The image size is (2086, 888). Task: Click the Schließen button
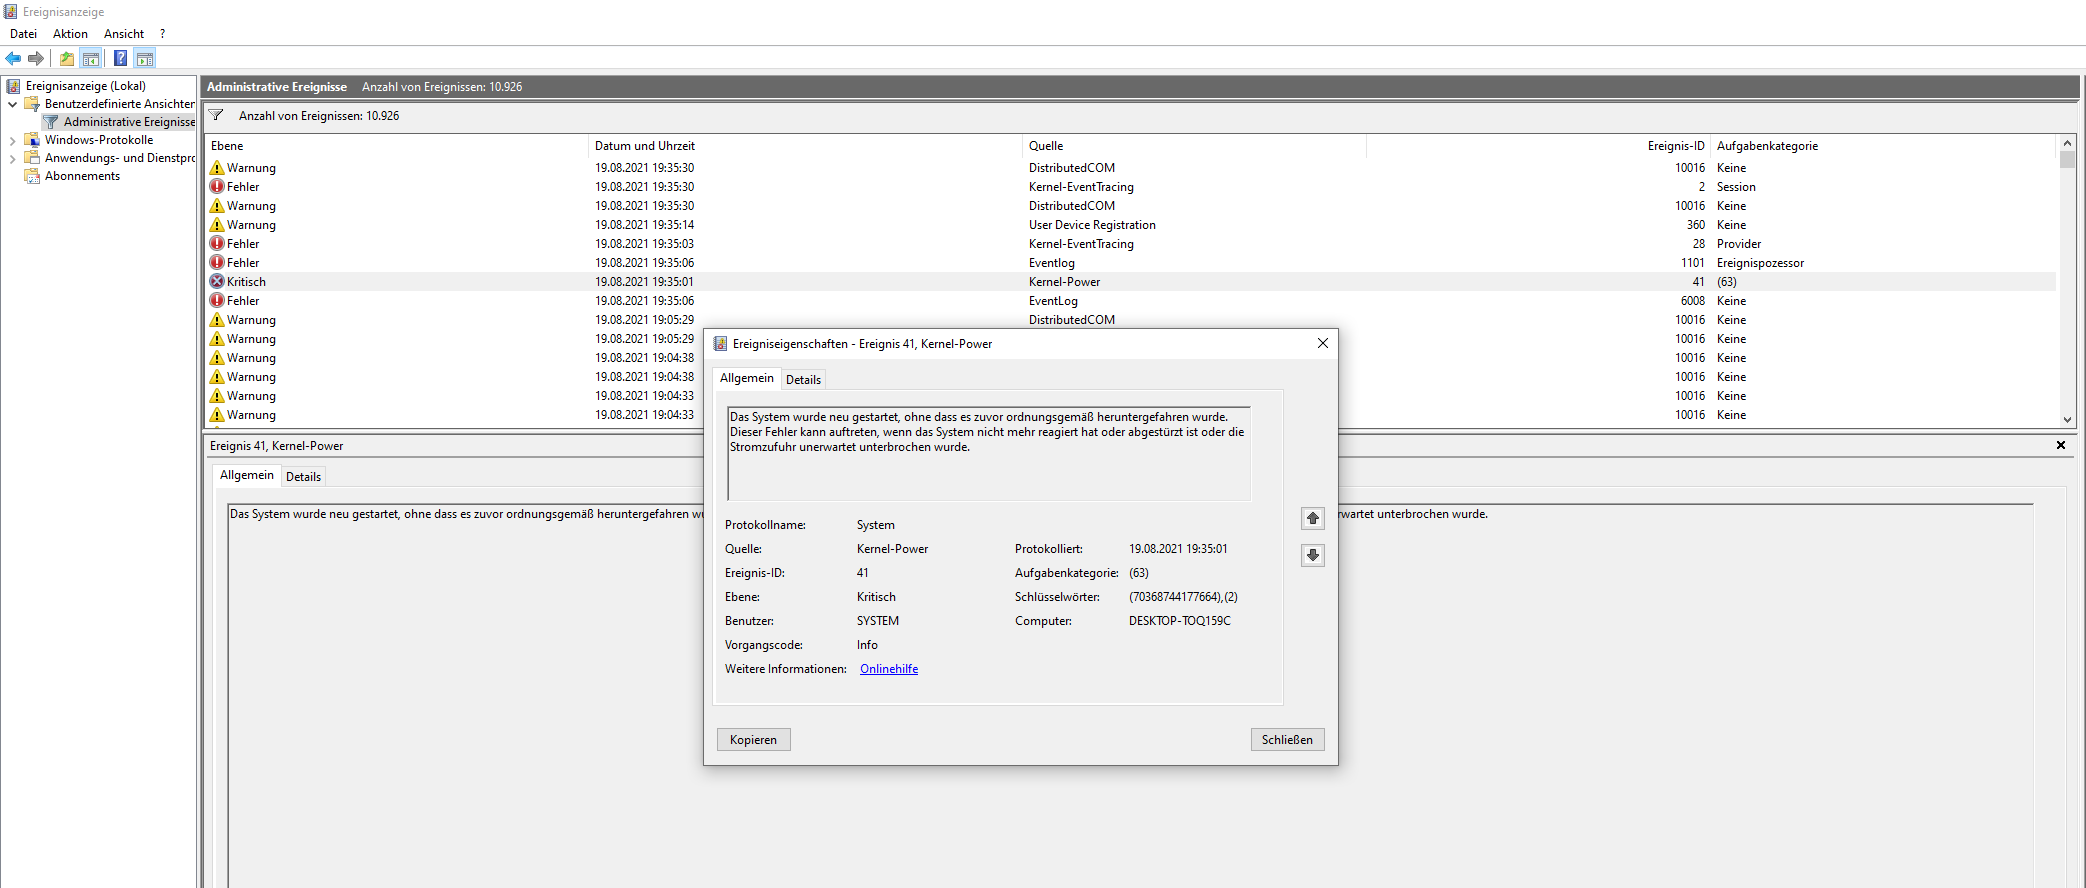1287,740
